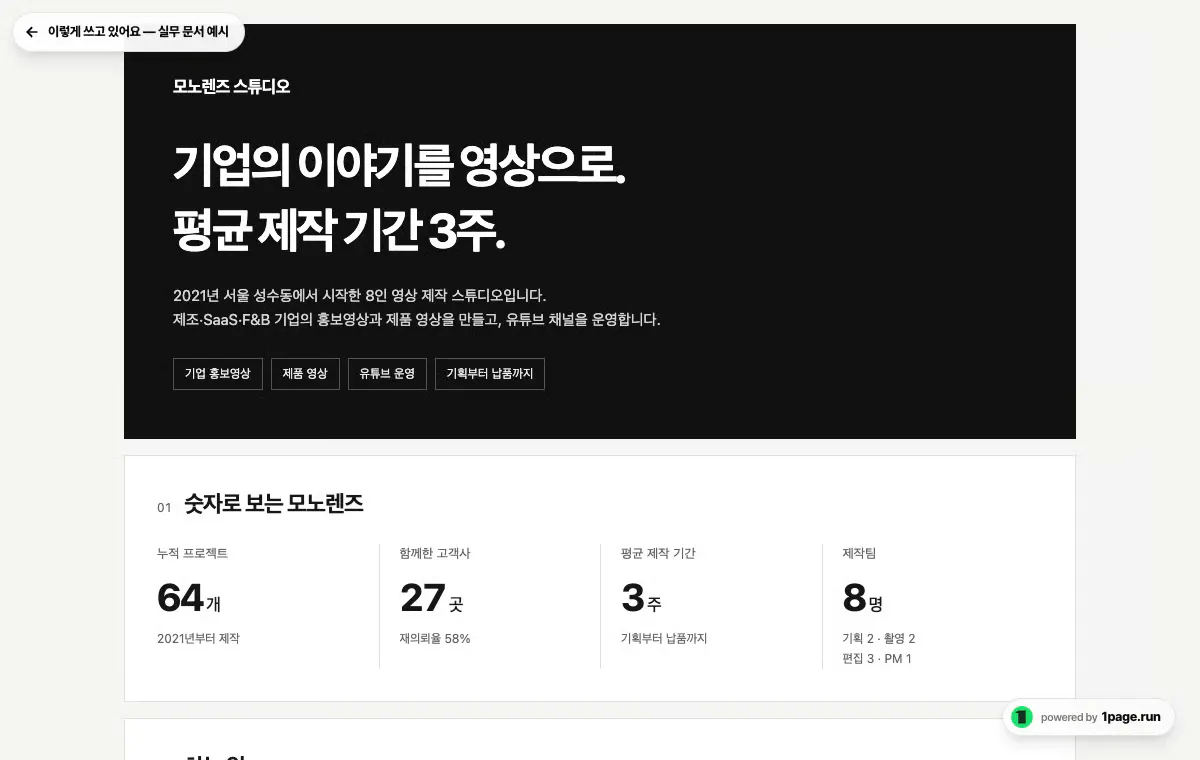The height and width of the screenshot is (760, 1200).
Task: Click the section number '01'
Action: [164, 508]
